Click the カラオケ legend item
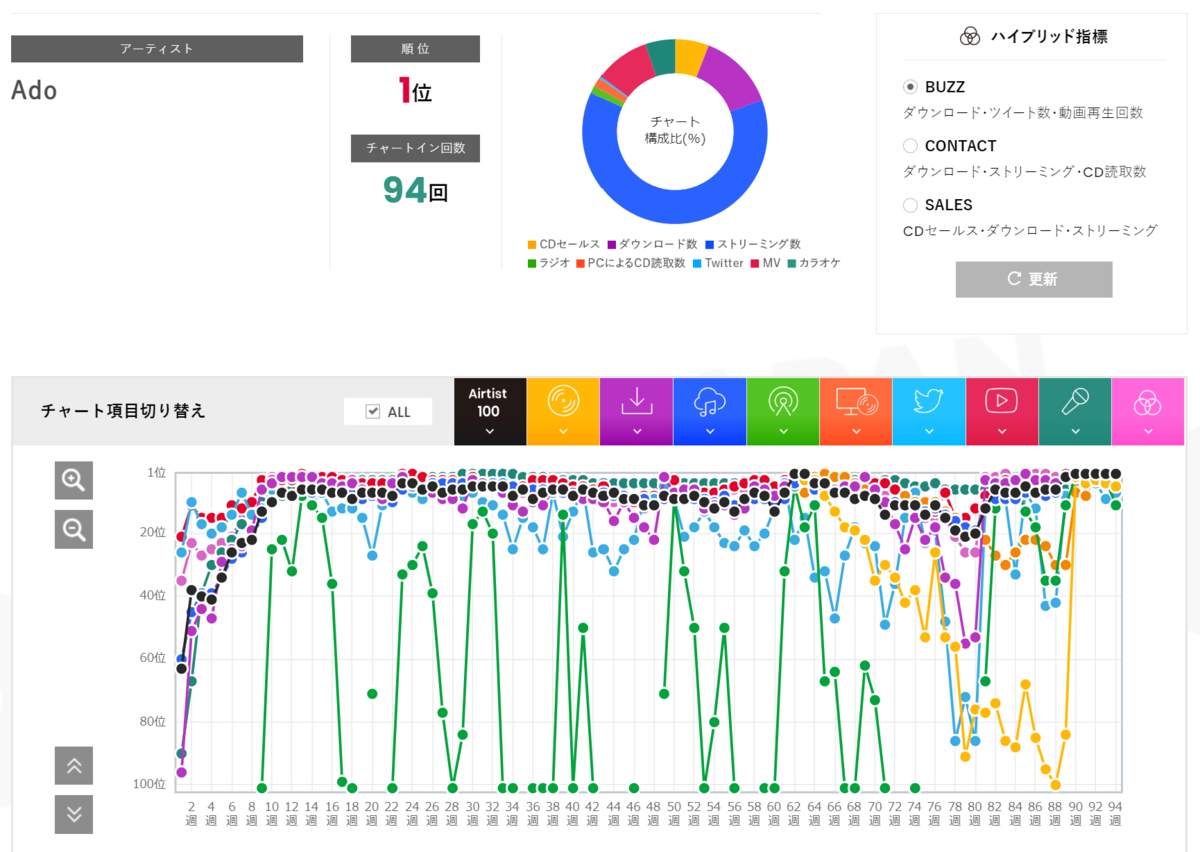 813,263
